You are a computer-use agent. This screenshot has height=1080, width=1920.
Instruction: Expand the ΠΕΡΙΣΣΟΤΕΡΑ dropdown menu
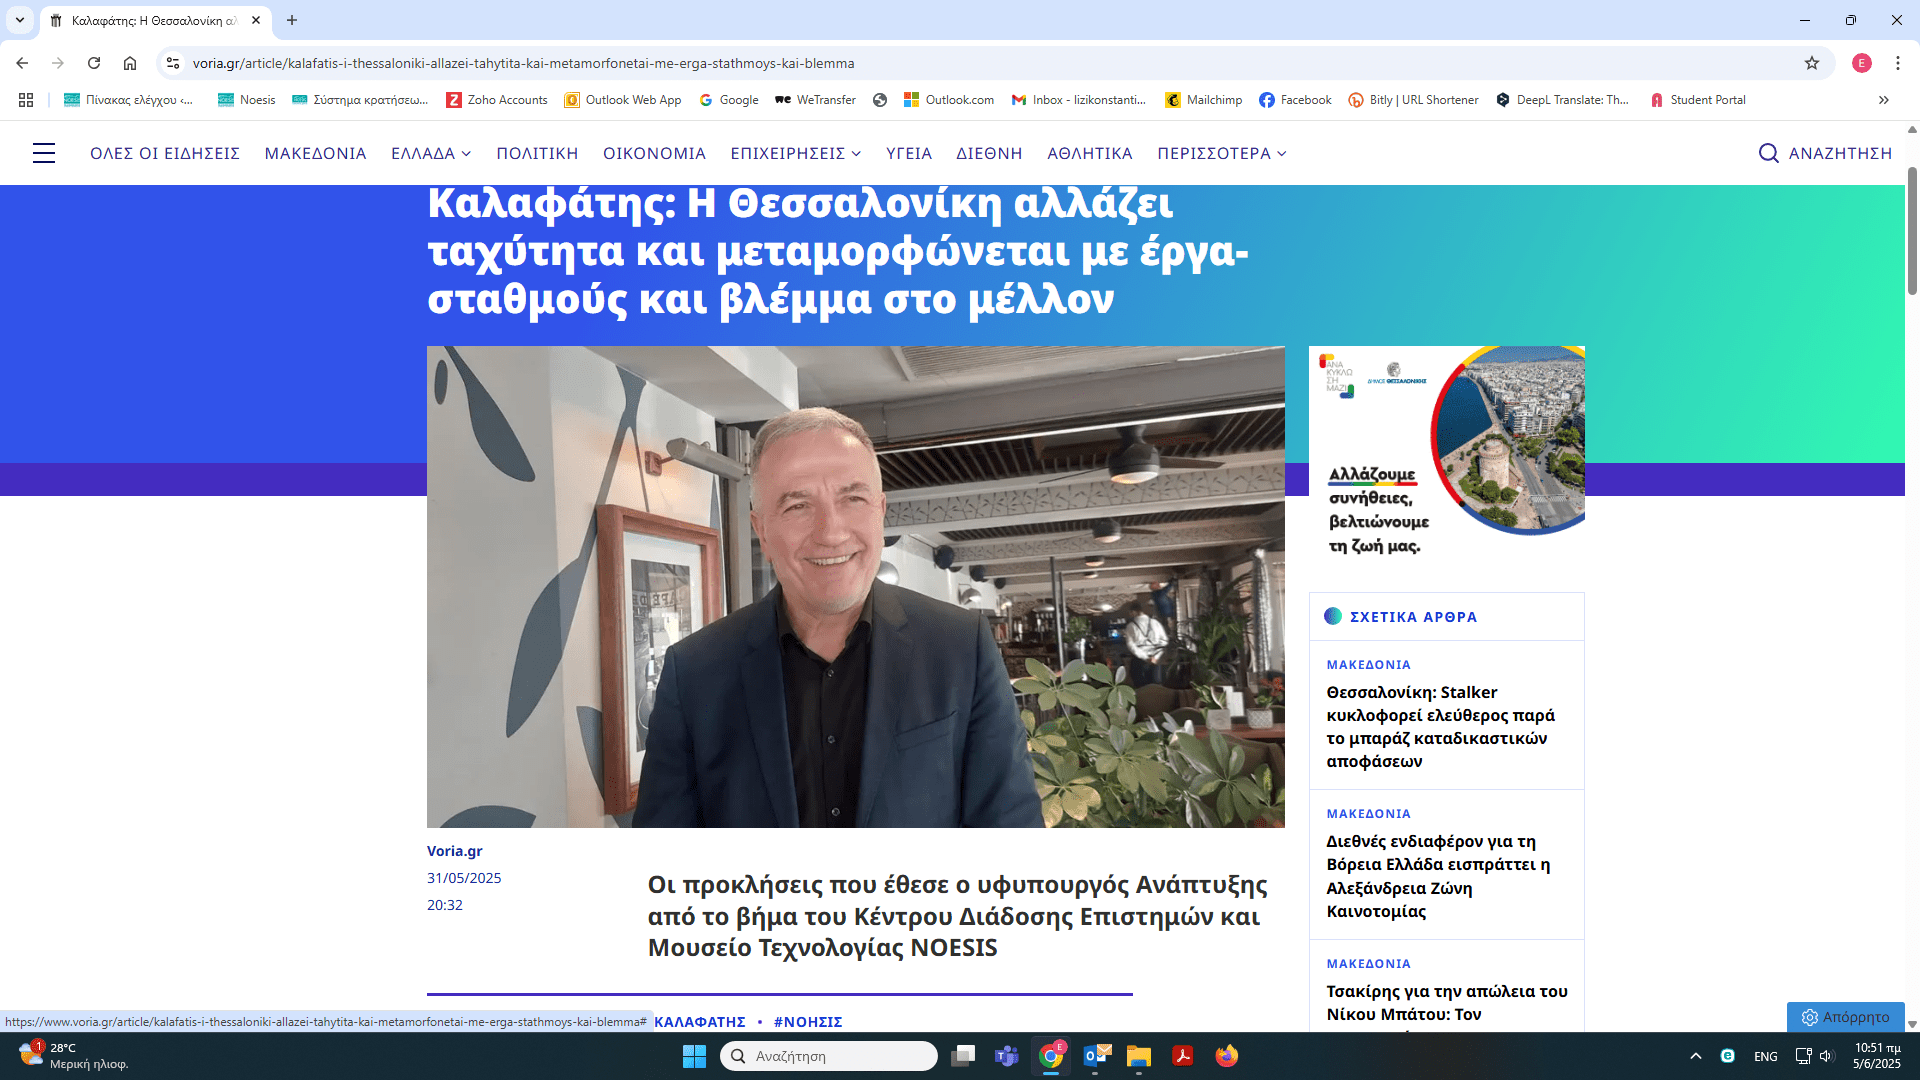(x=1222, y=153)
